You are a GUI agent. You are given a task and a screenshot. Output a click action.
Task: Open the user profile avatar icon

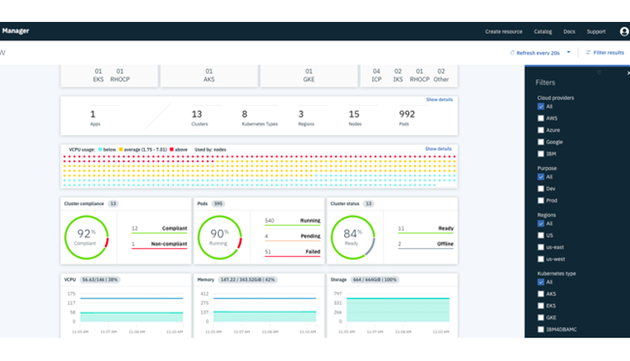pos(624,31)
